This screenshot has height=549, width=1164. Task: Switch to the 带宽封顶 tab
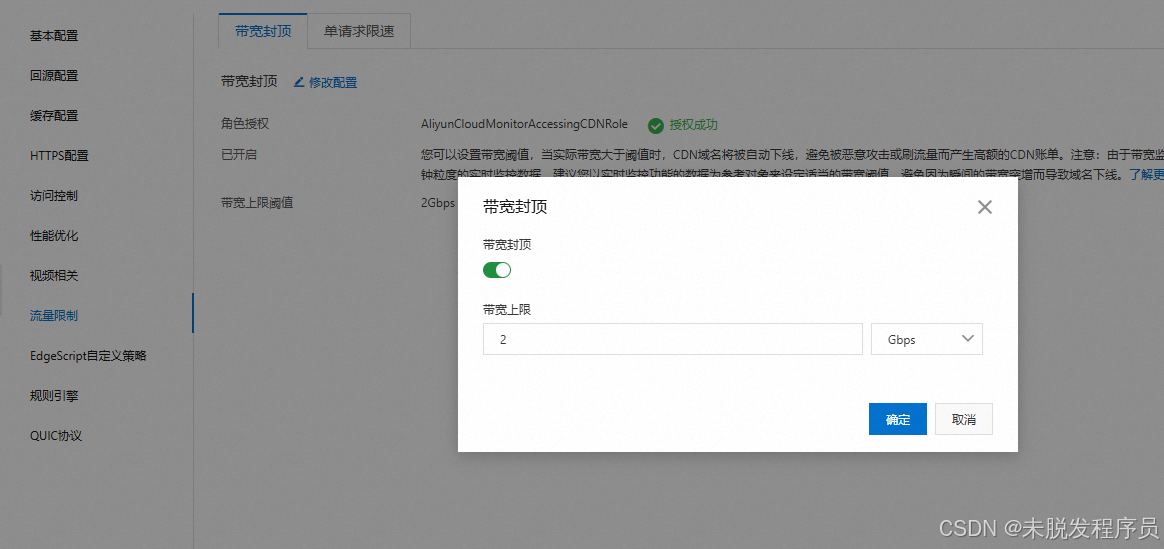click(x=263, y=32)
